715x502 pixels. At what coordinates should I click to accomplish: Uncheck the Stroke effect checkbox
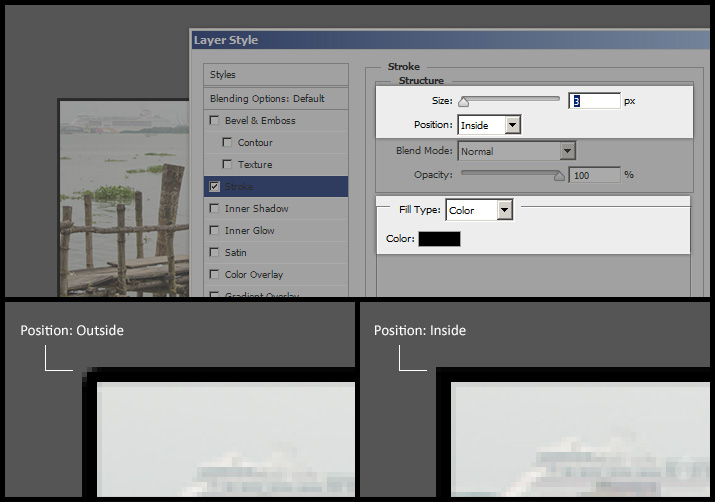tap(214, 187)
